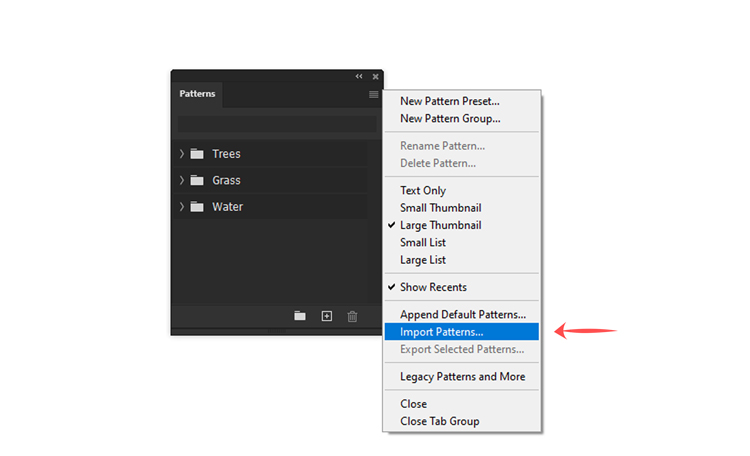Click the search patterns field

(277, 124)
